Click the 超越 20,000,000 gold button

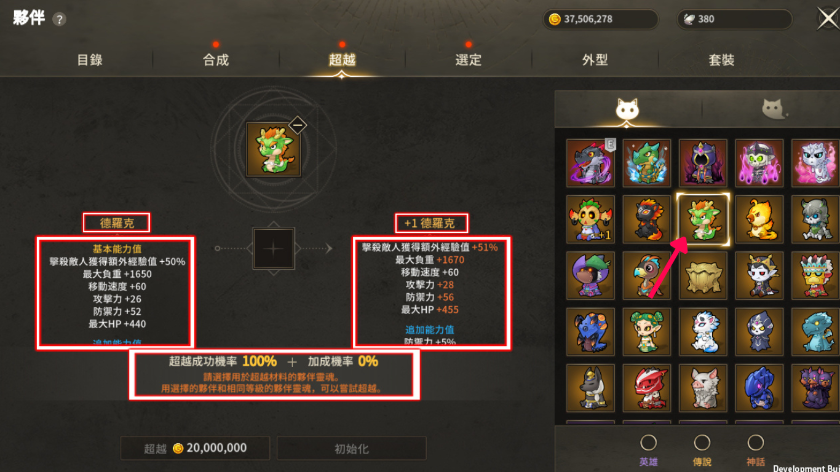click(195, 448)
